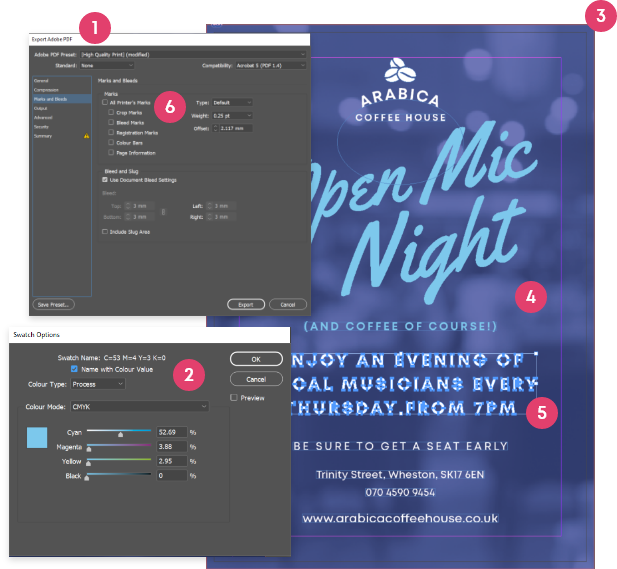Uncheck Use Document Bleed Settings
617x569 pixels.
click(x=105, y=180)
